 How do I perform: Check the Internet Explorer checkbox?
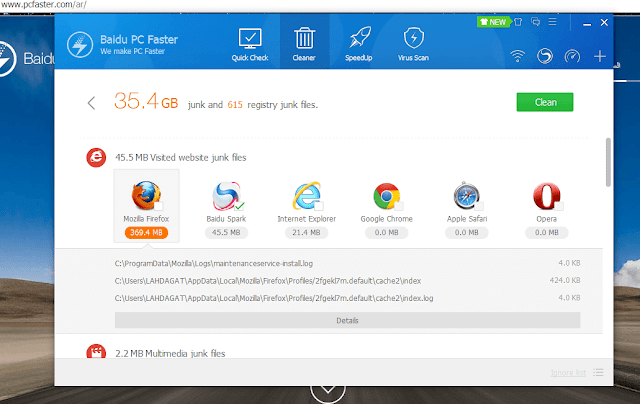tap(319, 206)
